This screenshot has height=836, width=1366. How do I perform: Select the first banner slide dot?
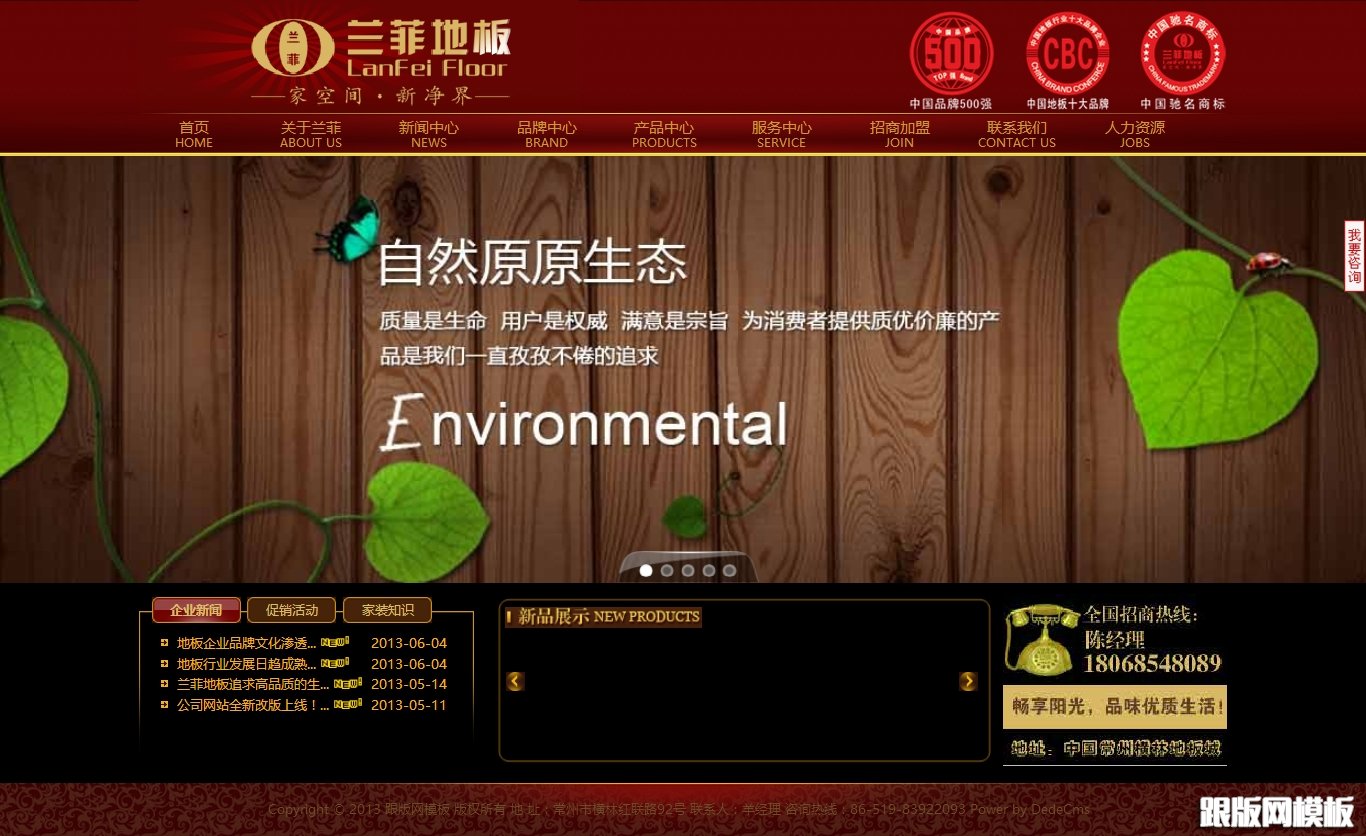(646, 570)
